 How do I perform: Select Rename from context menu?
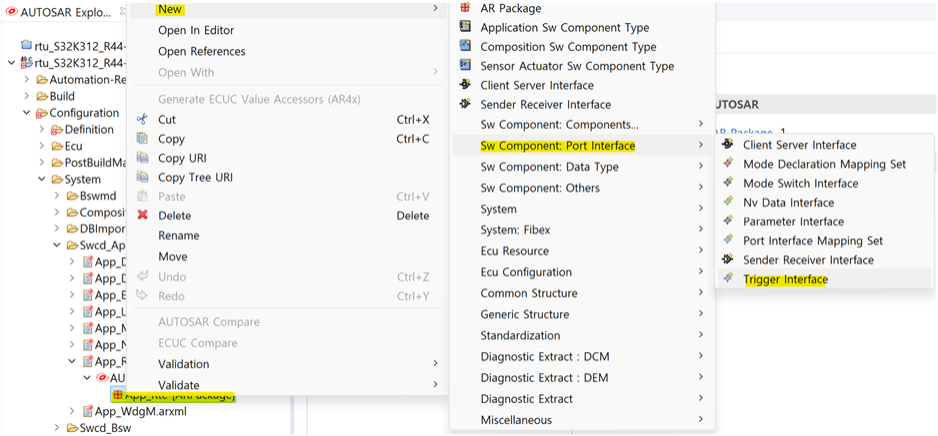[x=178, y=236]
